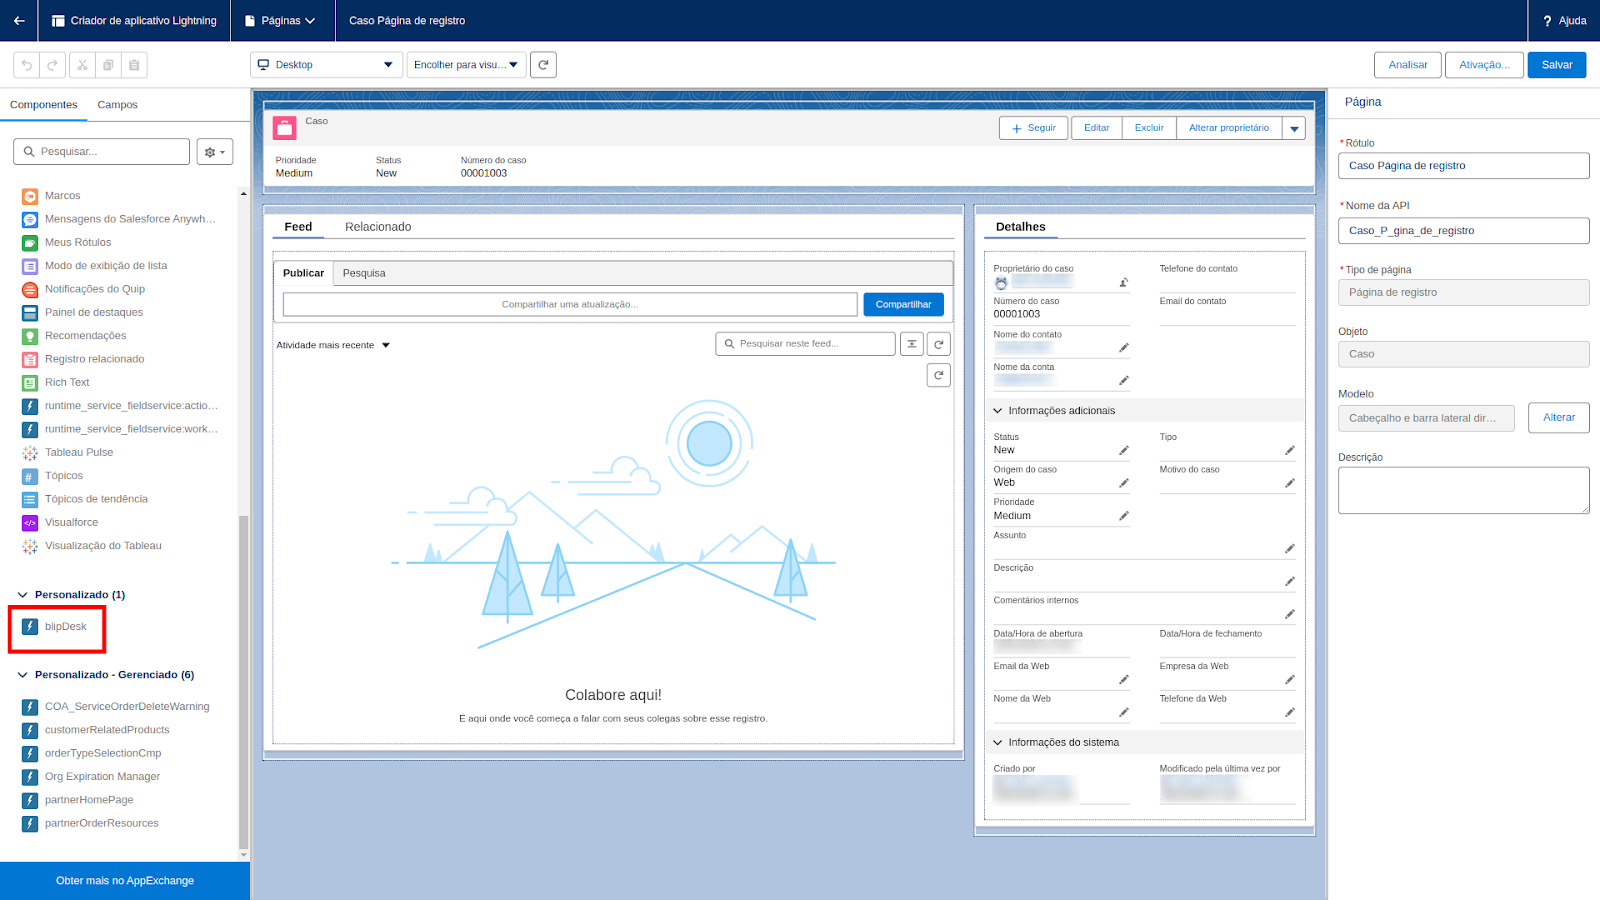Click the Salvar button
Image resolution: width=1600 pixels, height=900 pixels.
click(x=1556, y=65)
